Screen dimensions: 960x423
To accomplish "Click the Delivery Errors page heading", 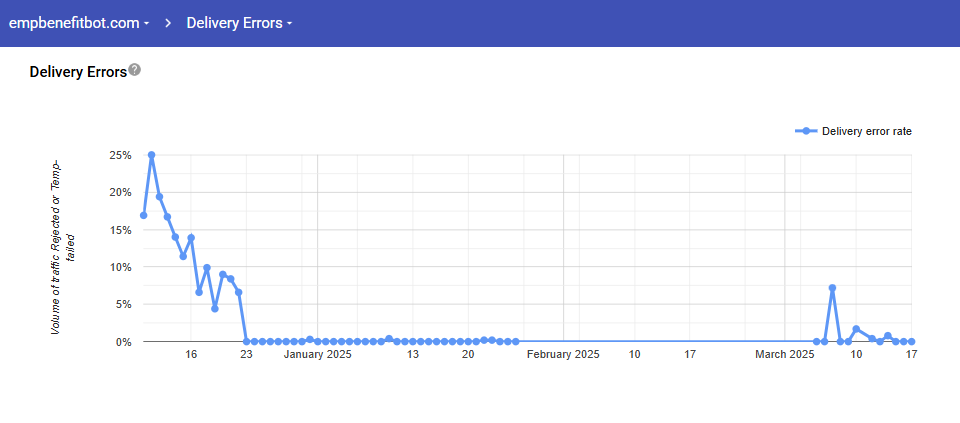I will coord(78,72).
